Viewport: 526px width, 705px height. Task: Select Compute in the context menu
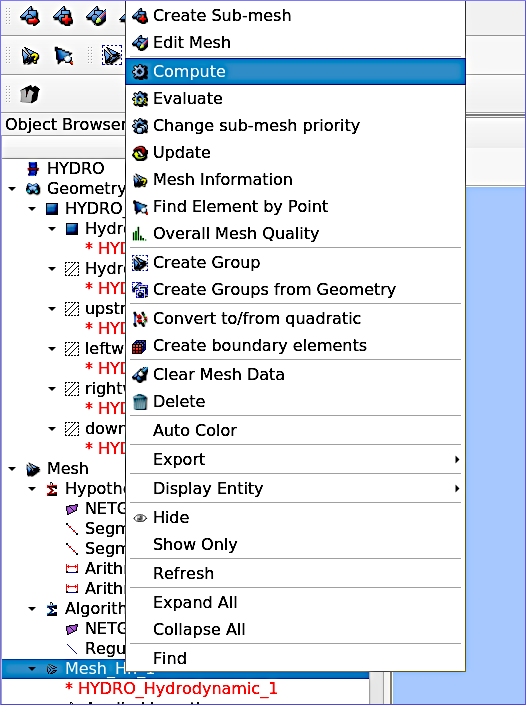pos(295,71)
